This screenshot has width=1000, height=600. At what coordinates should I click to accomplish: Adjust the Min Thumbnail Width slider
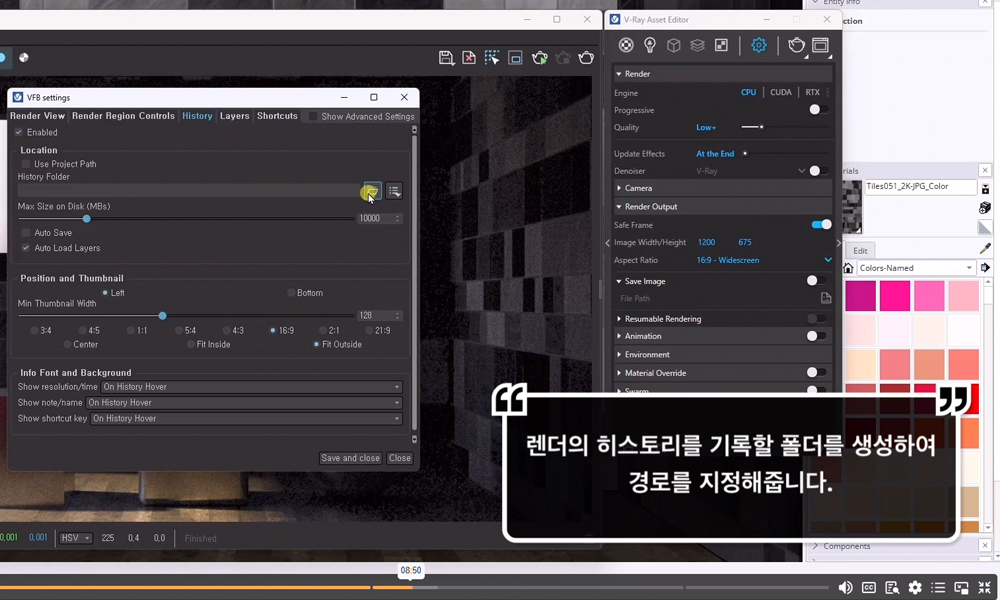pos(163,316)
